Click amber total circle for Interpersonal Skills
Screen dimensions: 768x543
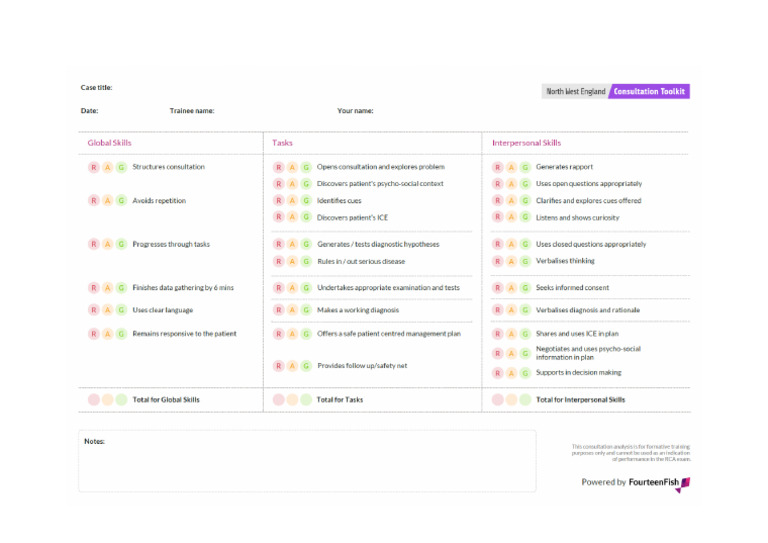click(511, 400)
